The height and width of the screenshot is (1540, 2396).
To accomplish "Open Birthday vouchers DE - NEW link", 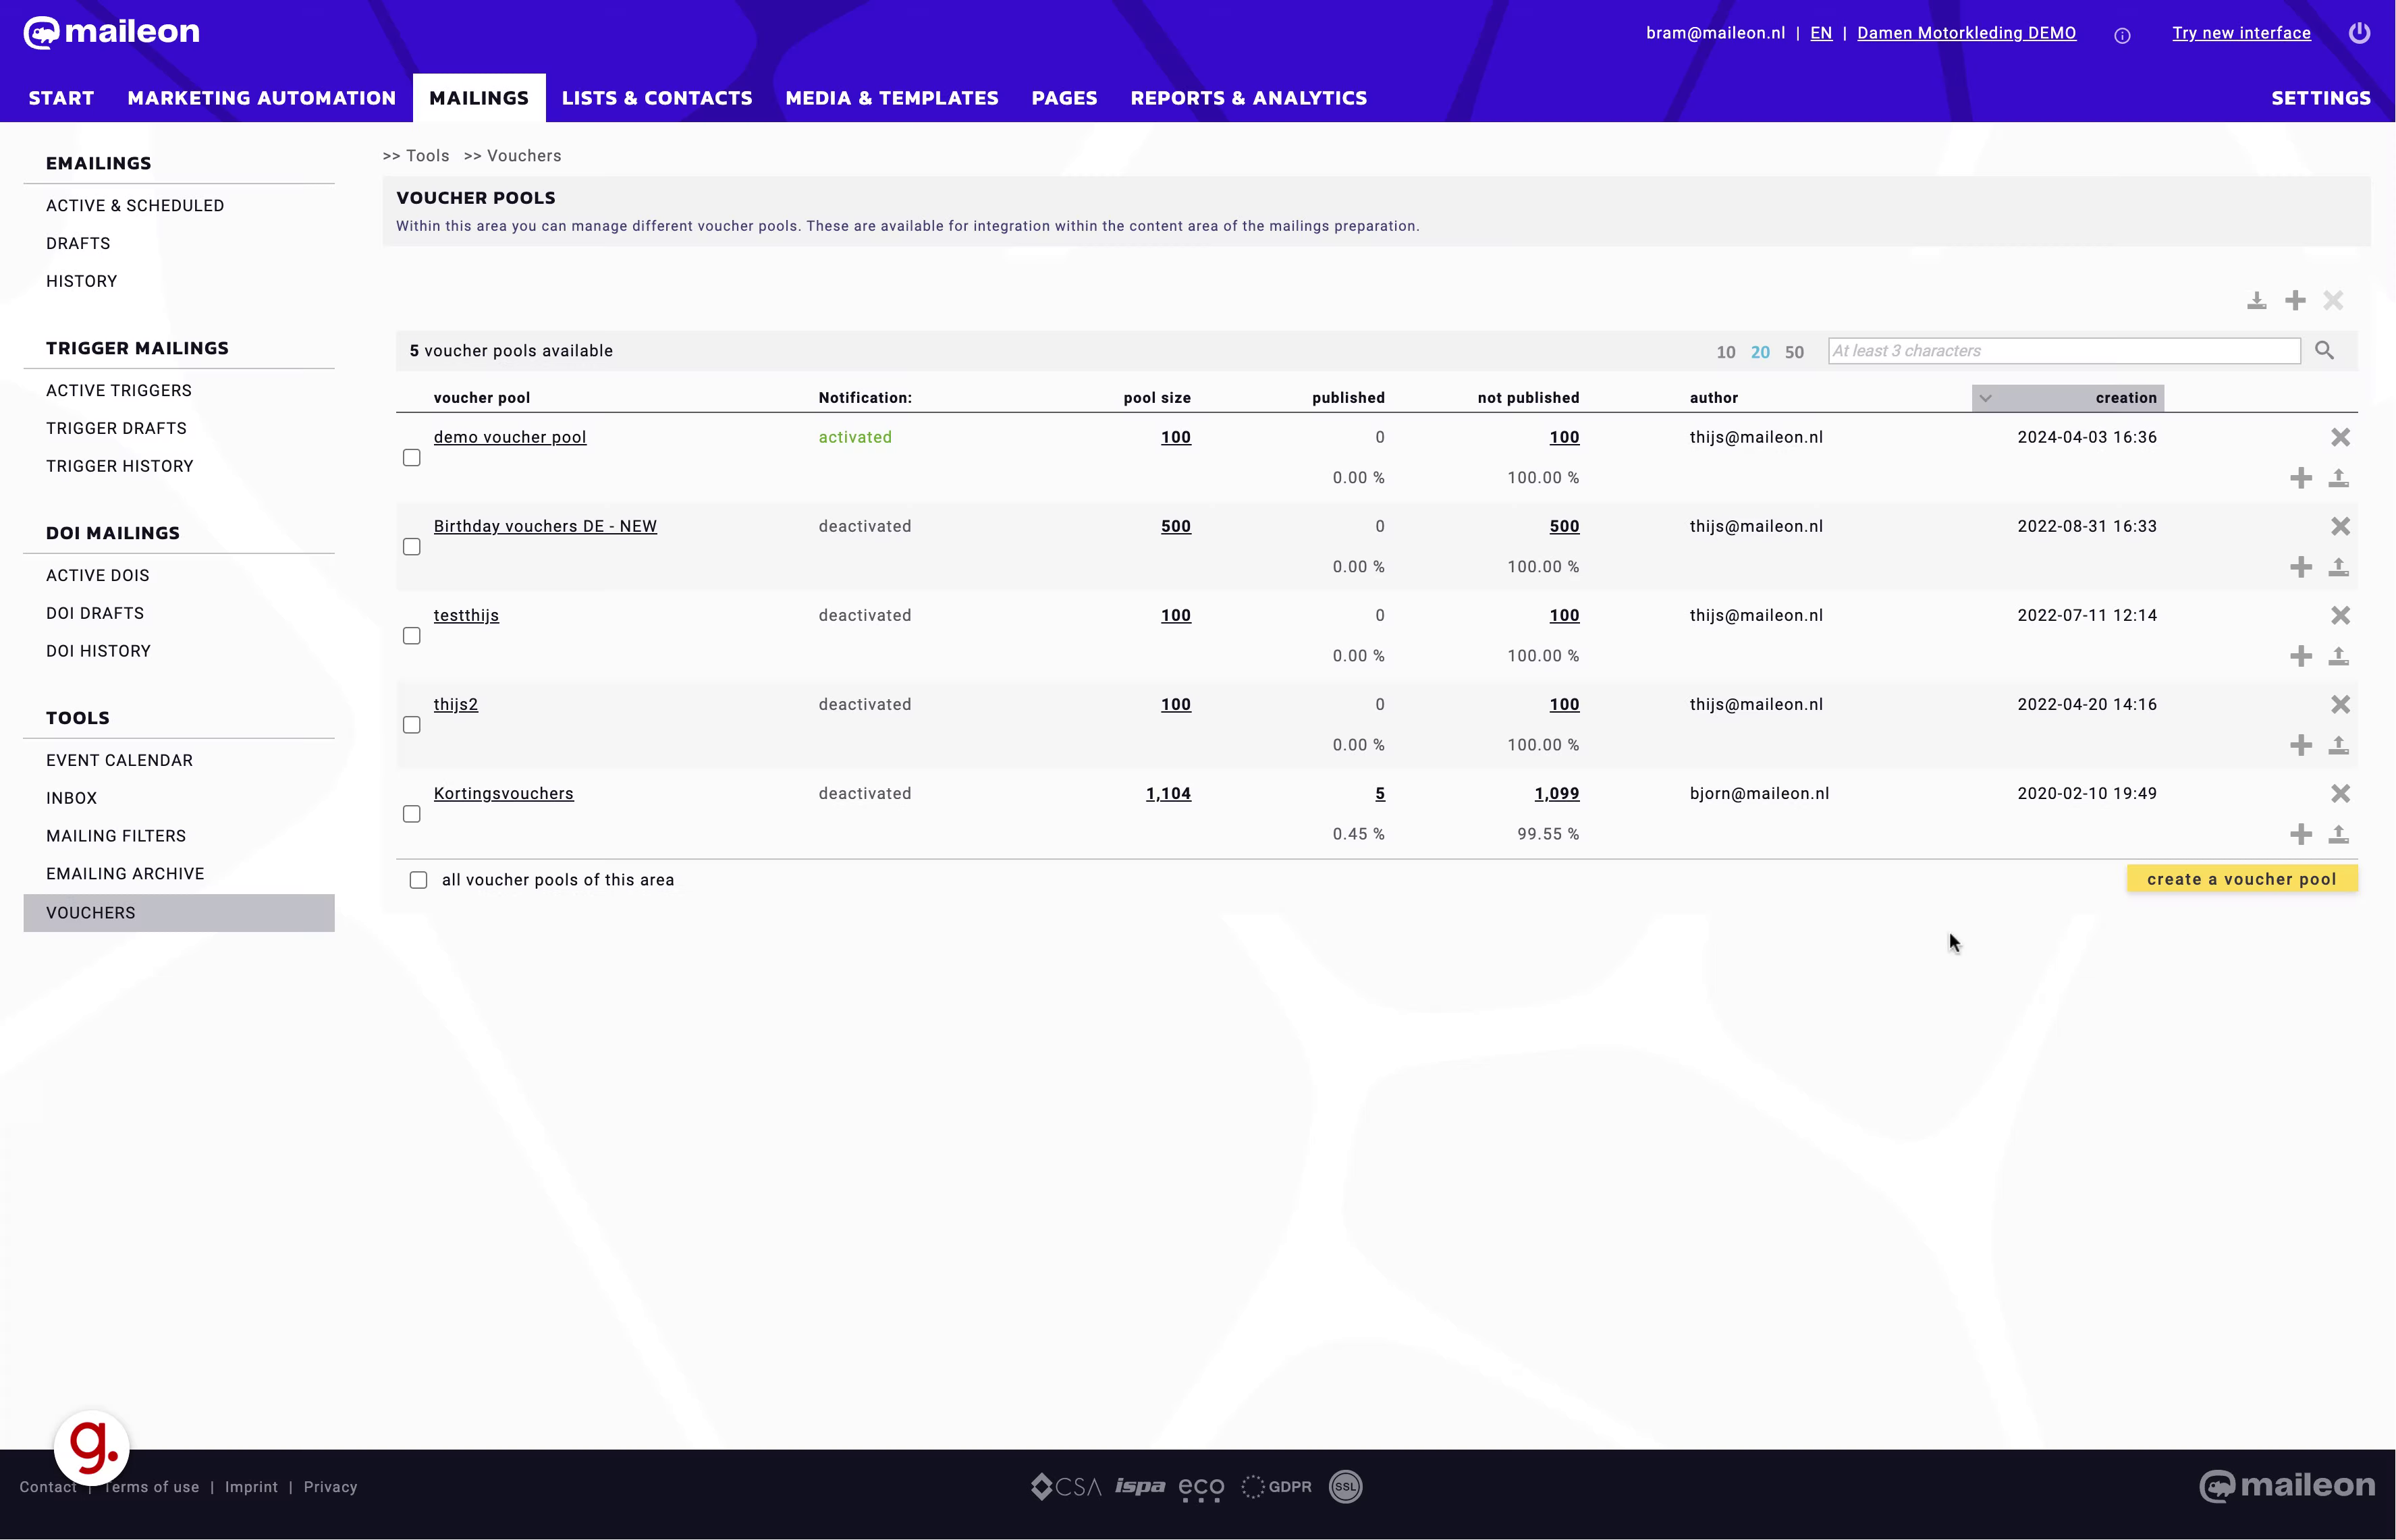I will 545,526.
